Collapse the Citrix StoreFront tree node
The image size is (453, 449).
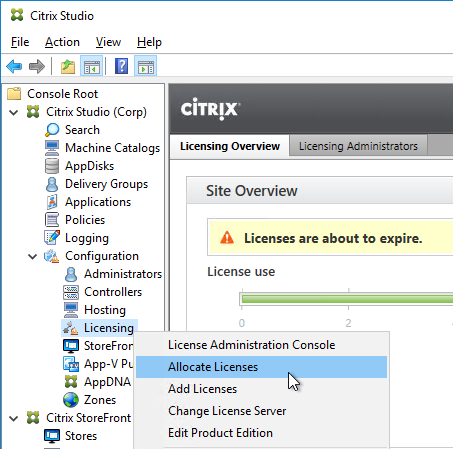(14, 418)
